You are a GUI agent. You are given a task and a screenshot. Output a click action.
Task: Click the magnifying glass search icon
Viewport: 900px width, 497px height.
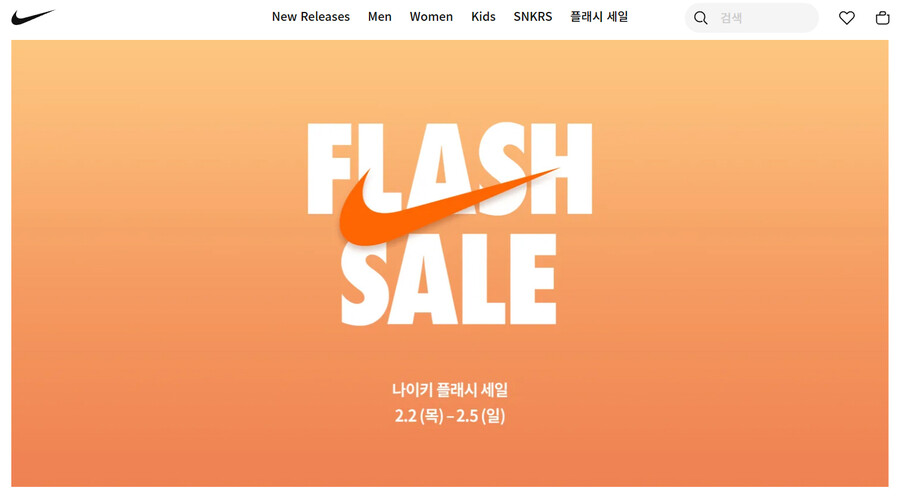coord(700,18)
